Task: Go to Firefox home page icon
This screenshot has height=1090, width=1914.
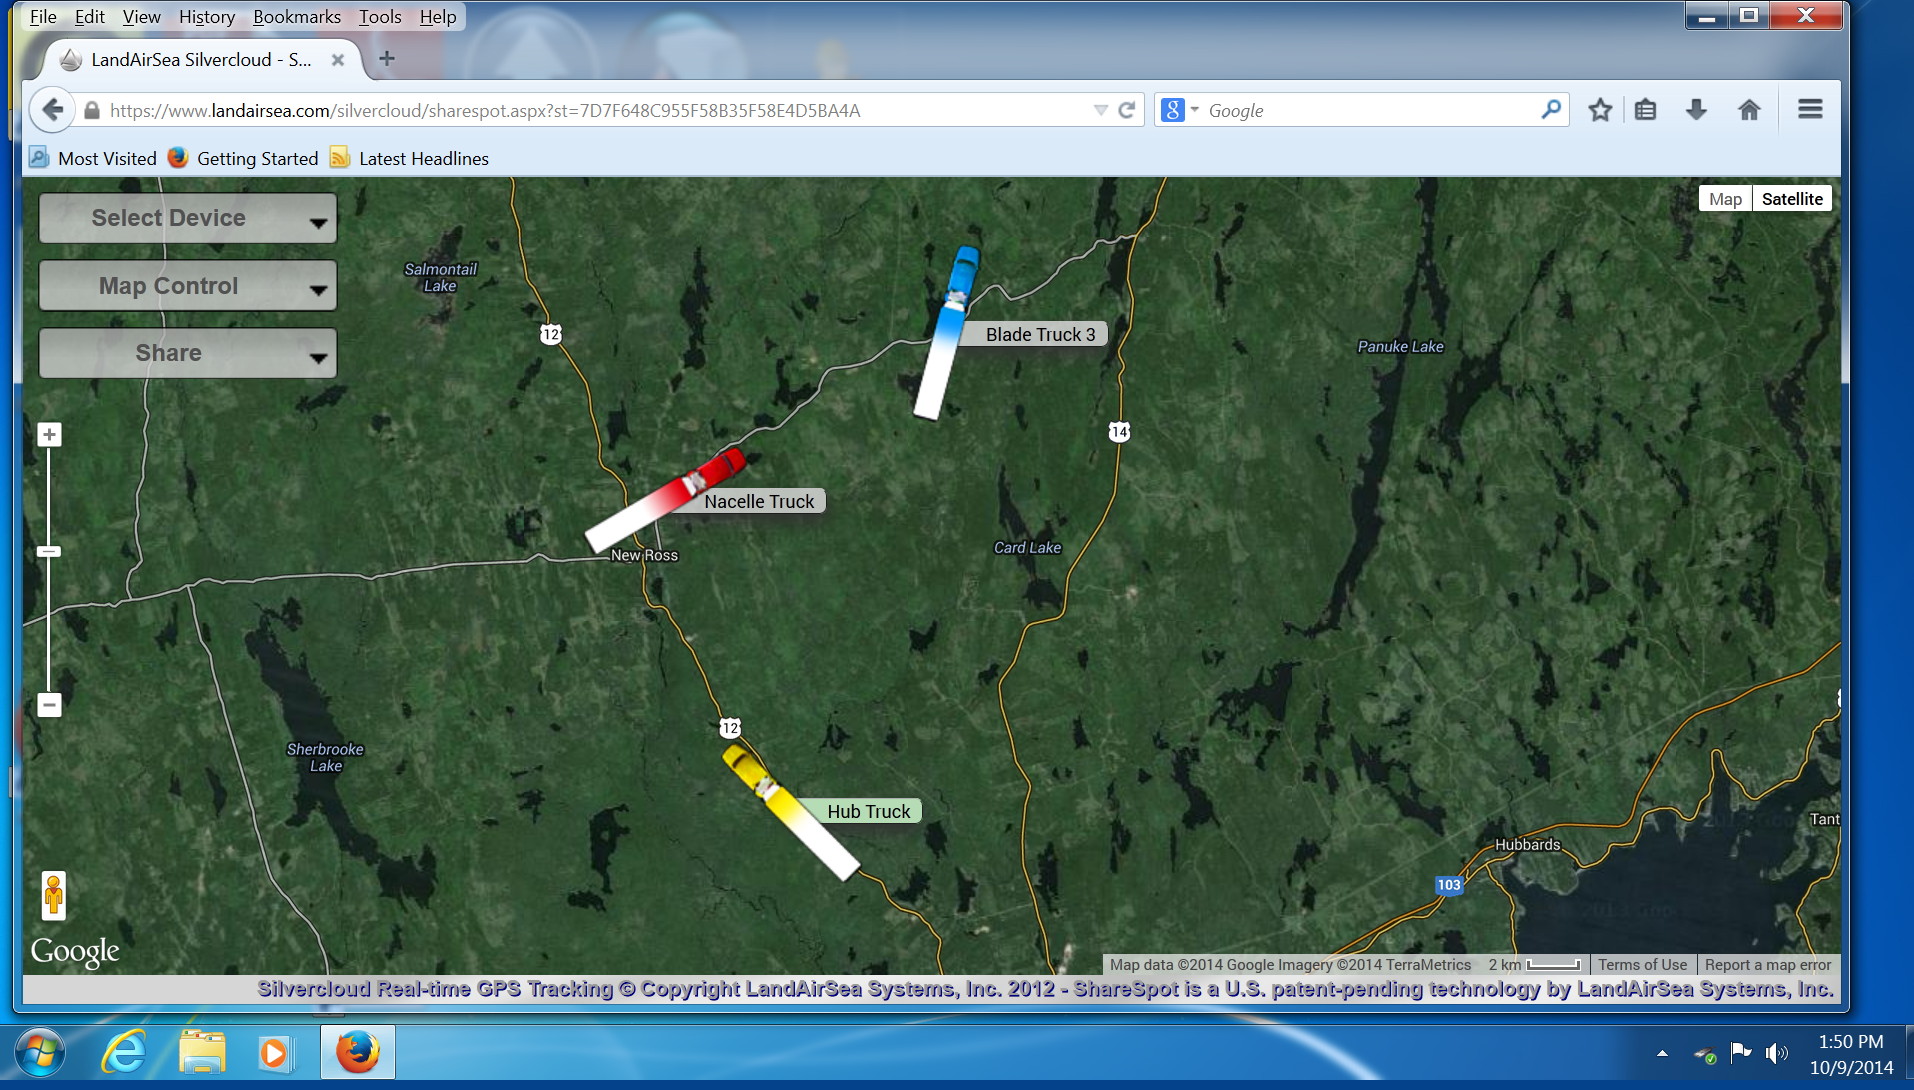Action: (1749, 110)
